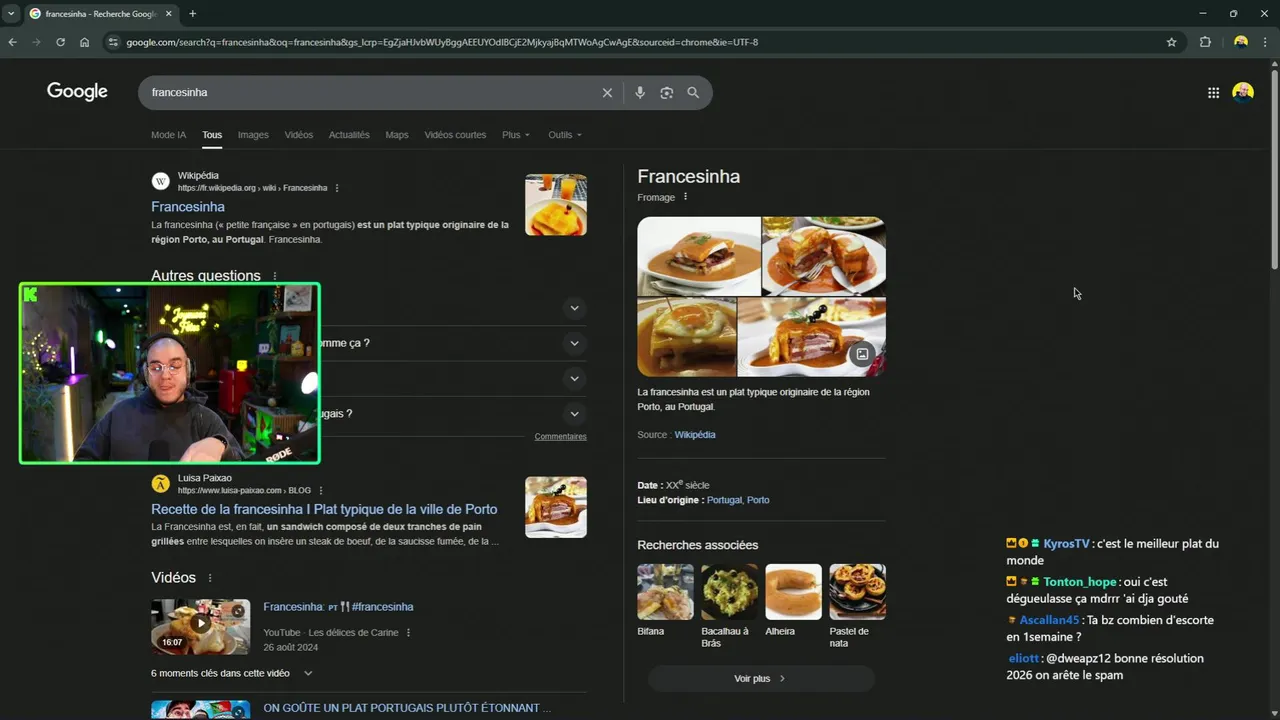Open options next to Autres questions

[x=275, y=276]
